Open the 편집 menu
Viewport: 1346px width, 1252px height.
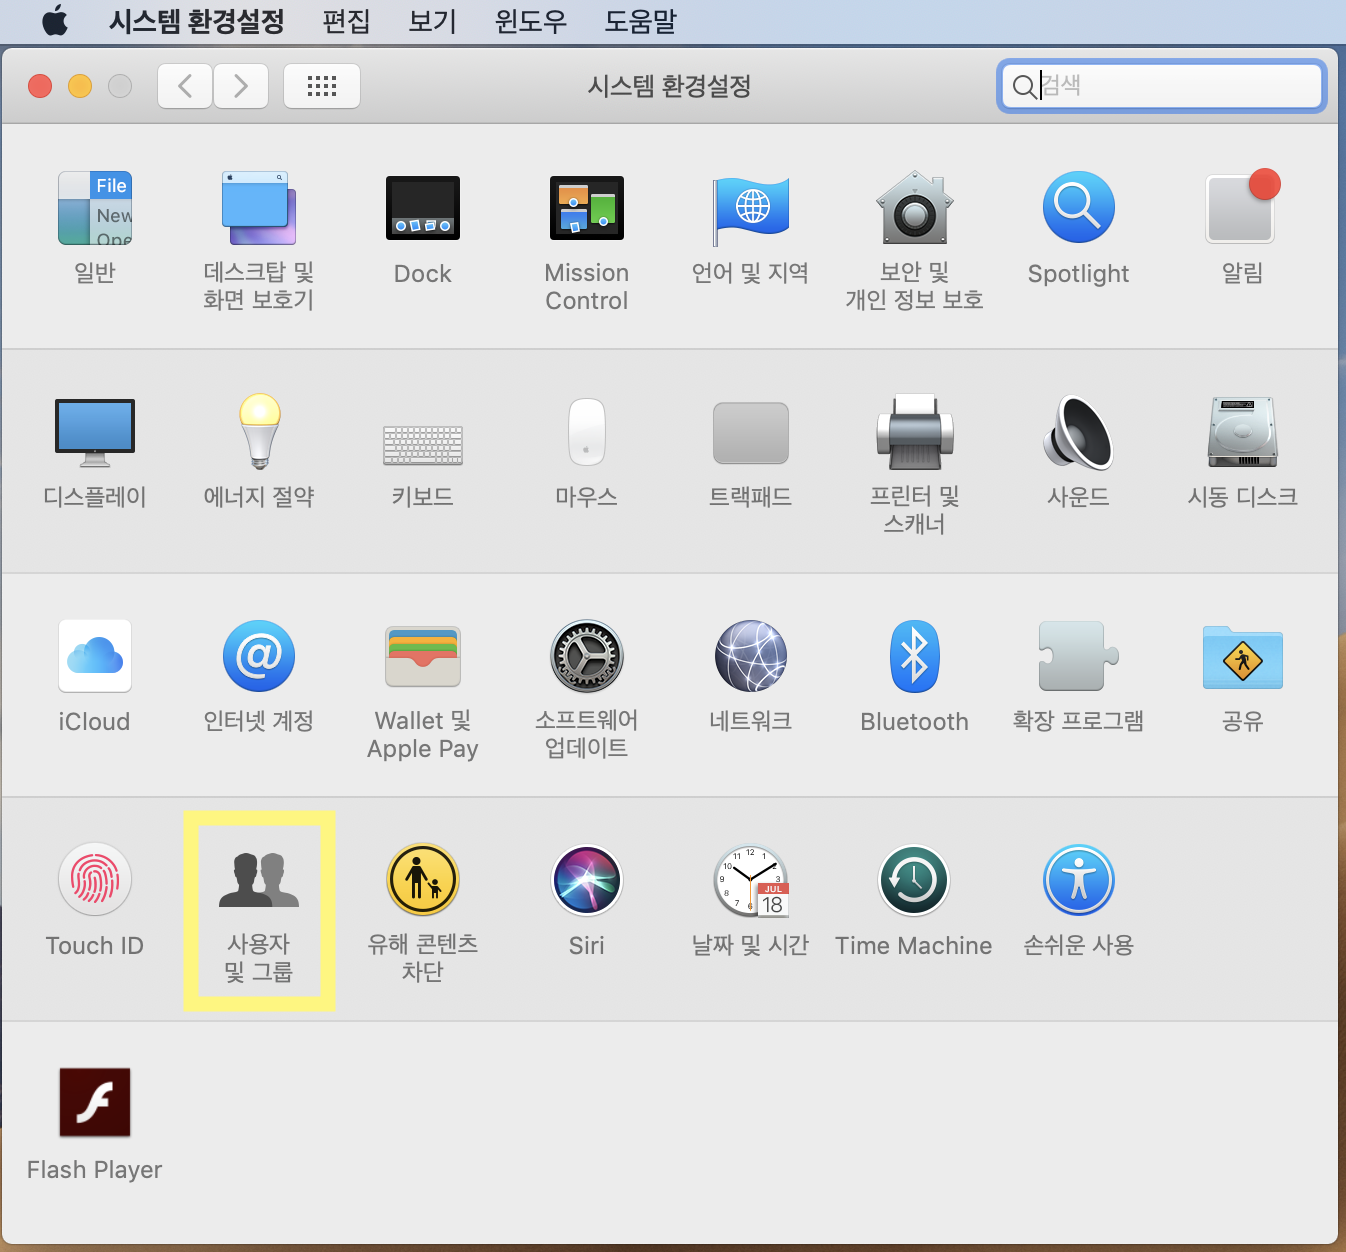coord(346,21)
